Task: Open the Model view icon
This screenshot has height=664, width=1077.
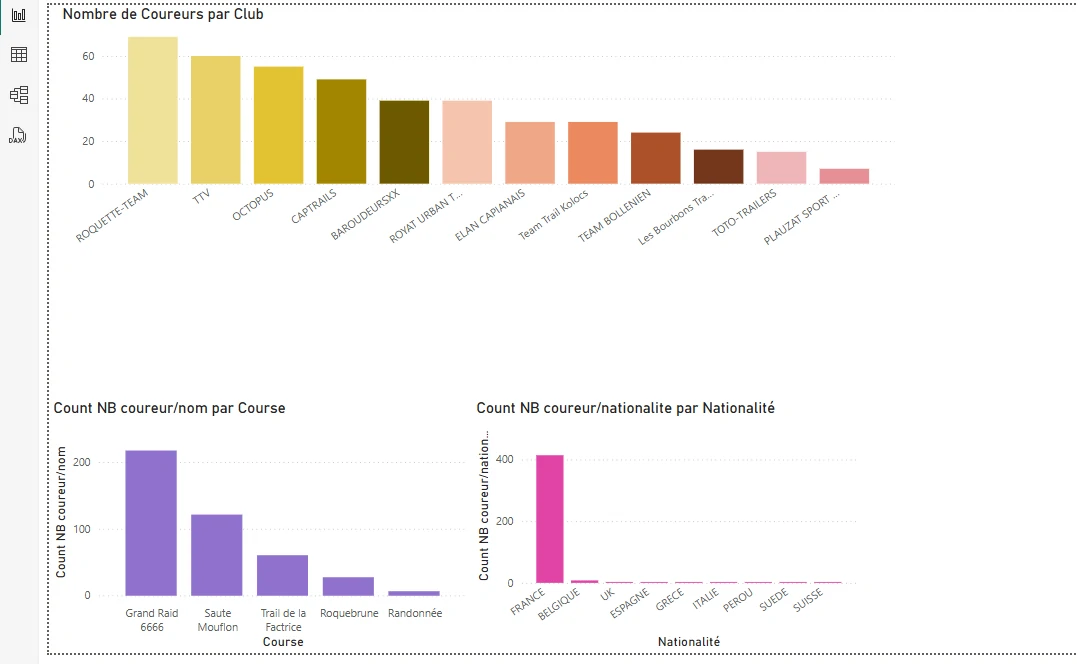Action: 18,95
